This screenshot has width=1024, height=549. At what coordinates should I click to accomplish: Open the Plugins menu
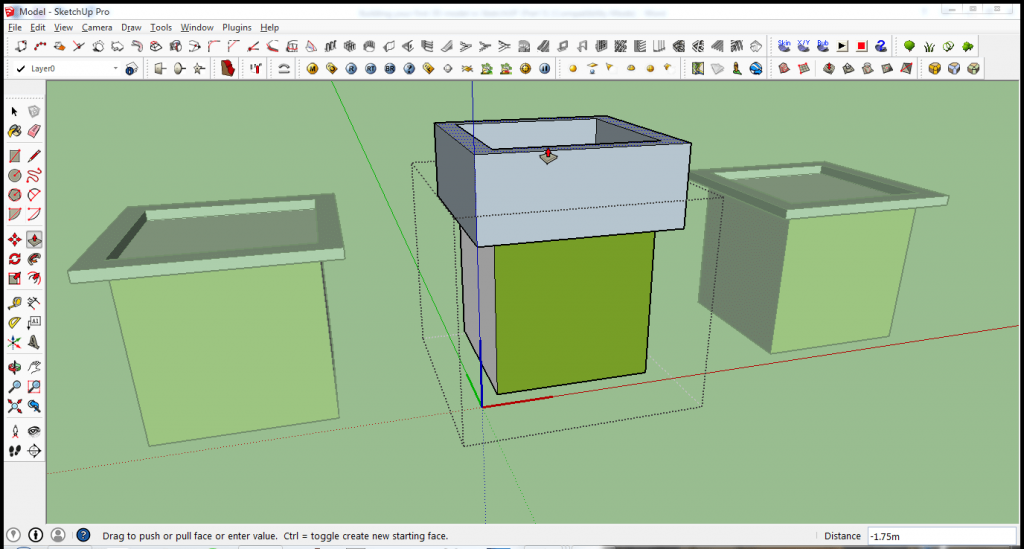236,27
